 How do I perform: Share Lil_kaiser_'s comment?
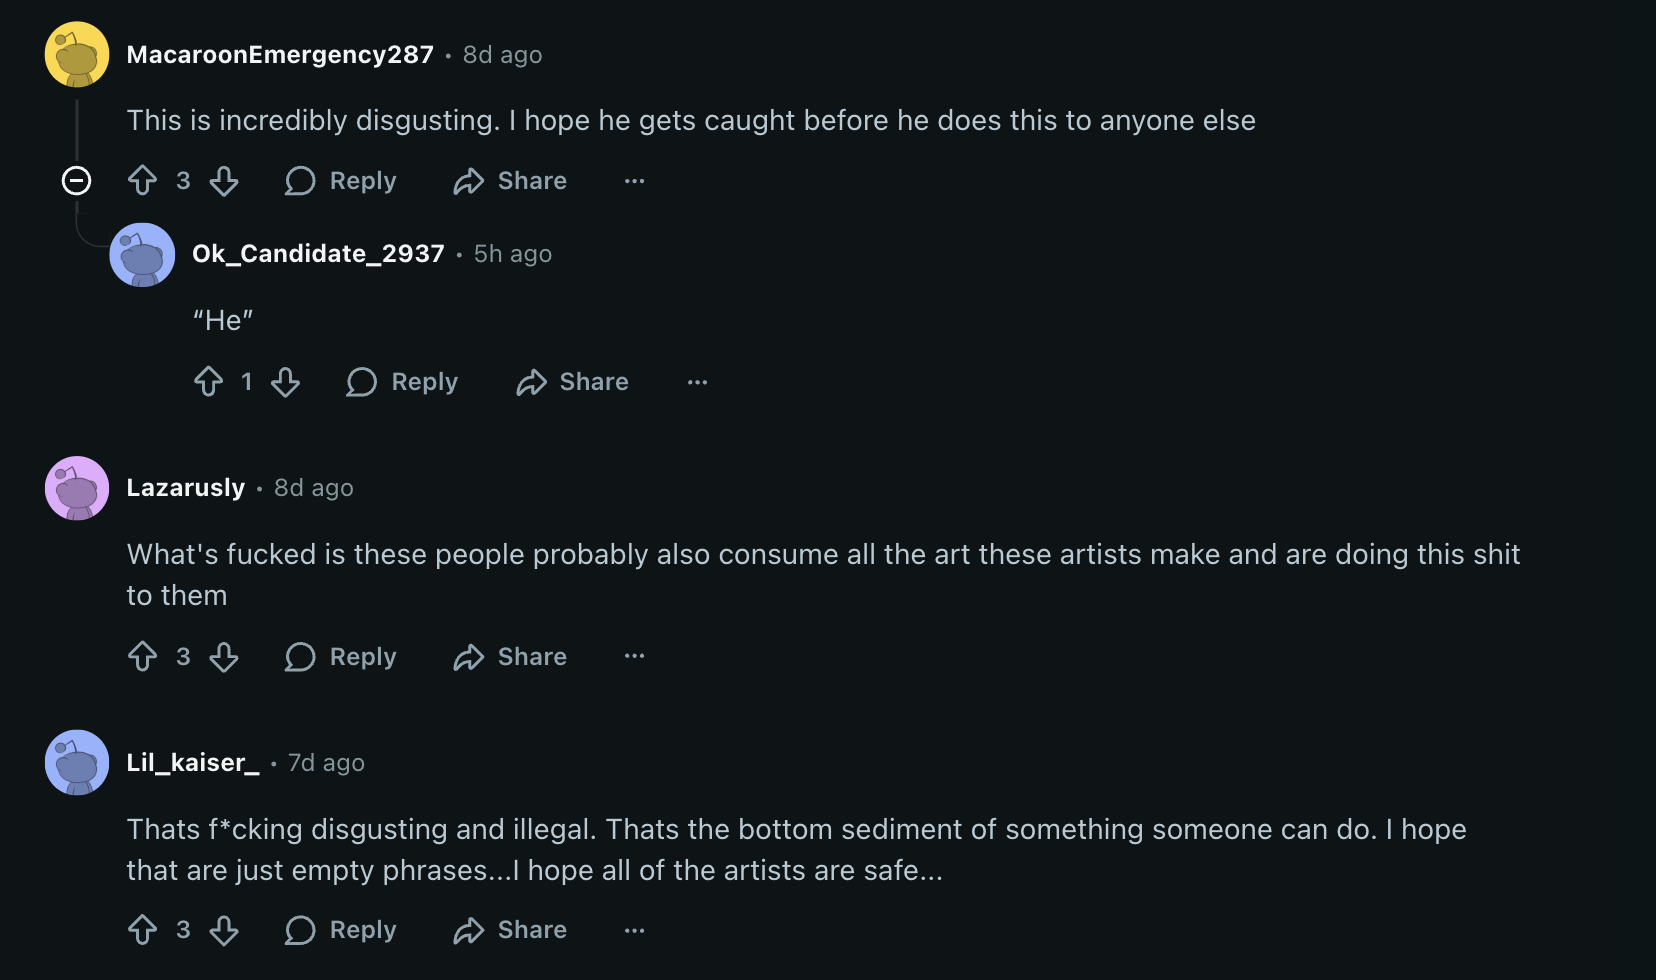click(510, 930)
